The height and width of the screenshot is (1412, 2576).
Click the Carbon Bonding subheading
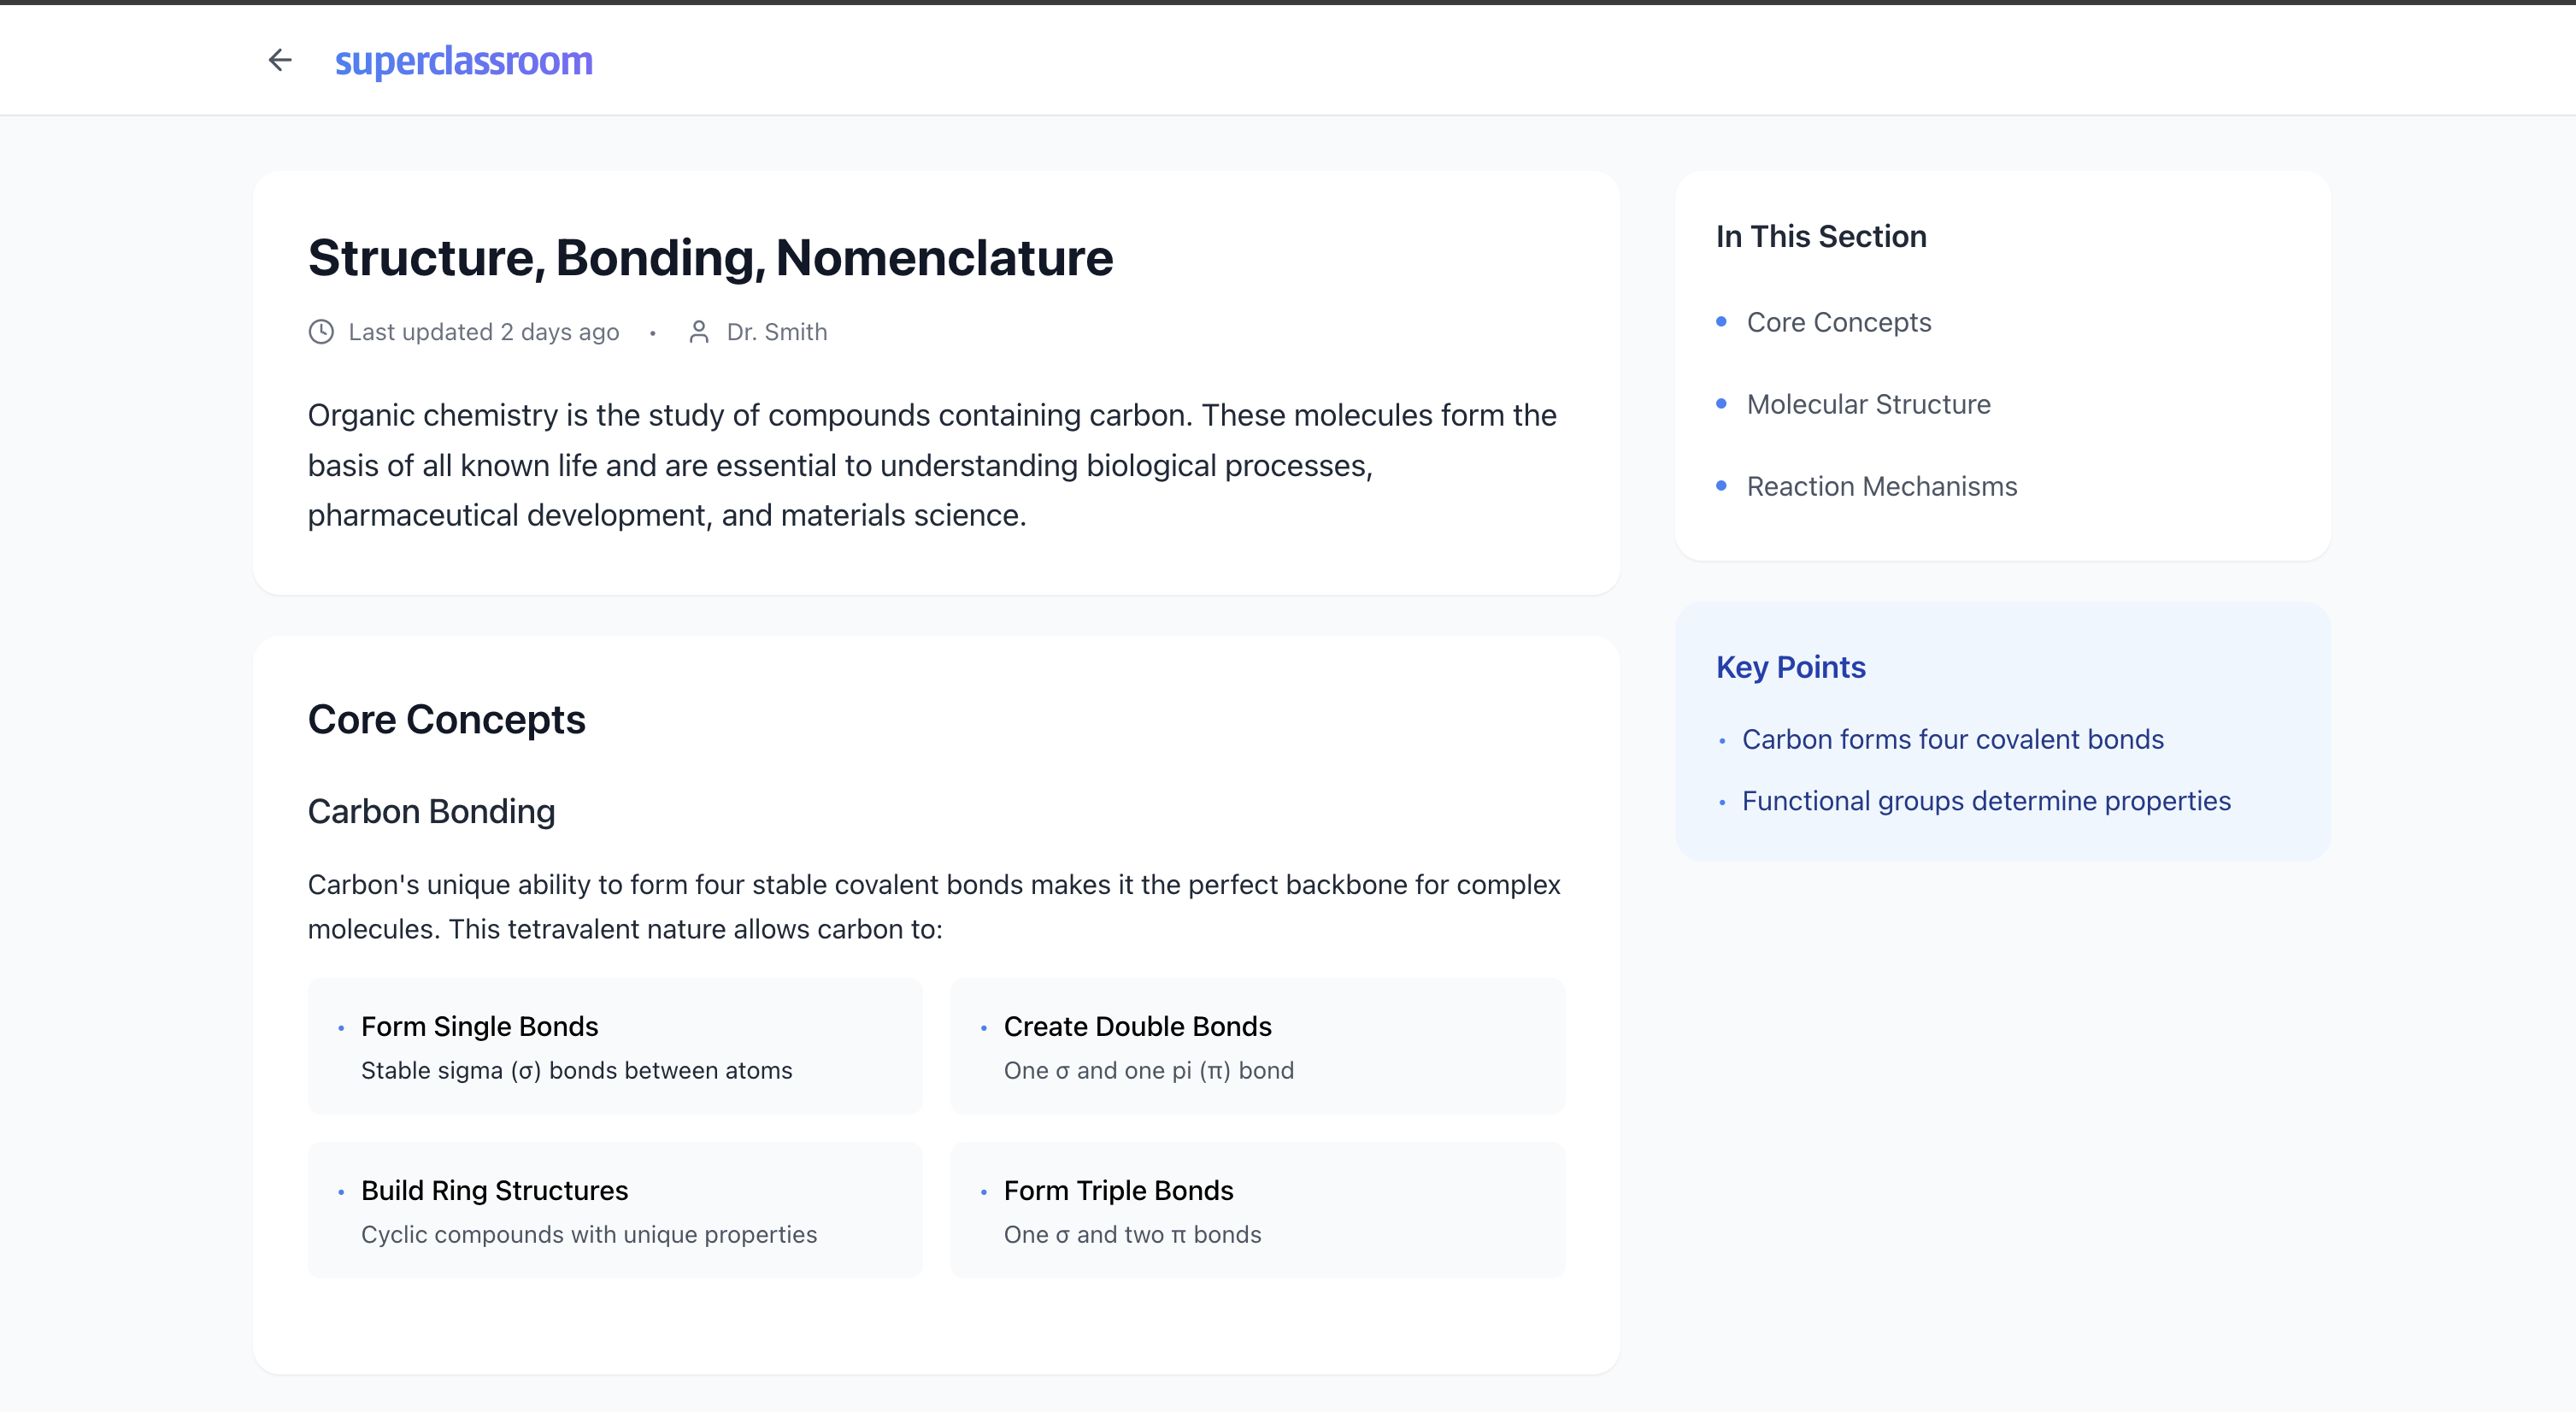click(431, 811)
